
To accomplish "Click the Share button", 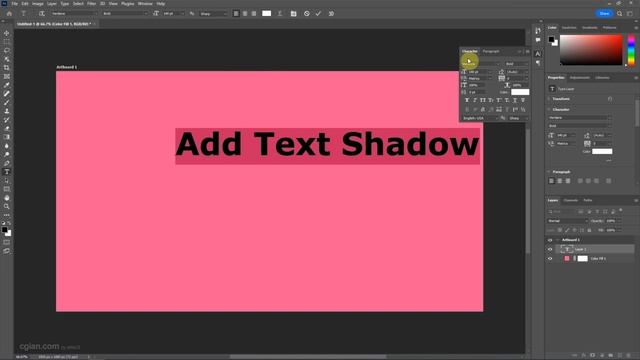I will (604, 13).
